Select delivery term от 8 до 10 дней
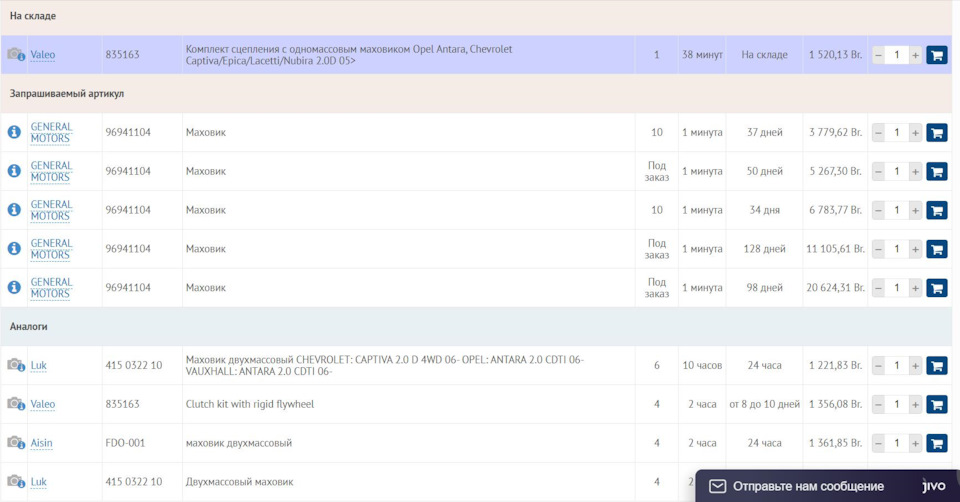Viewport: 960px width, 502px height. (x=764, y=404)
